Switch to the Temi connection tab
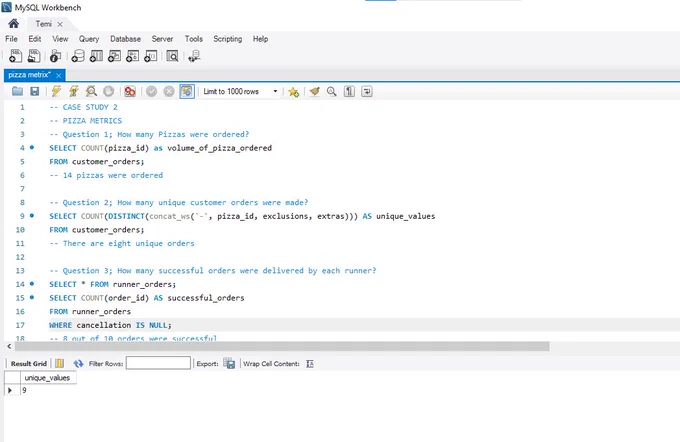The width and height of the screenshot is (680, 442). click(x=43, y=24)
